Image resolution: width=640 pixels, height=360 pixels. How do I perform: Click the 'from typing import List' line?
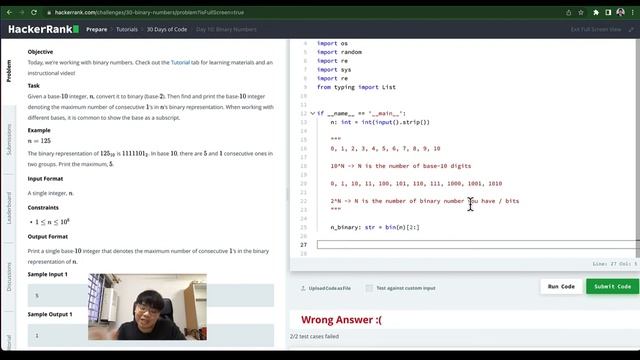(x=356, y=87)
